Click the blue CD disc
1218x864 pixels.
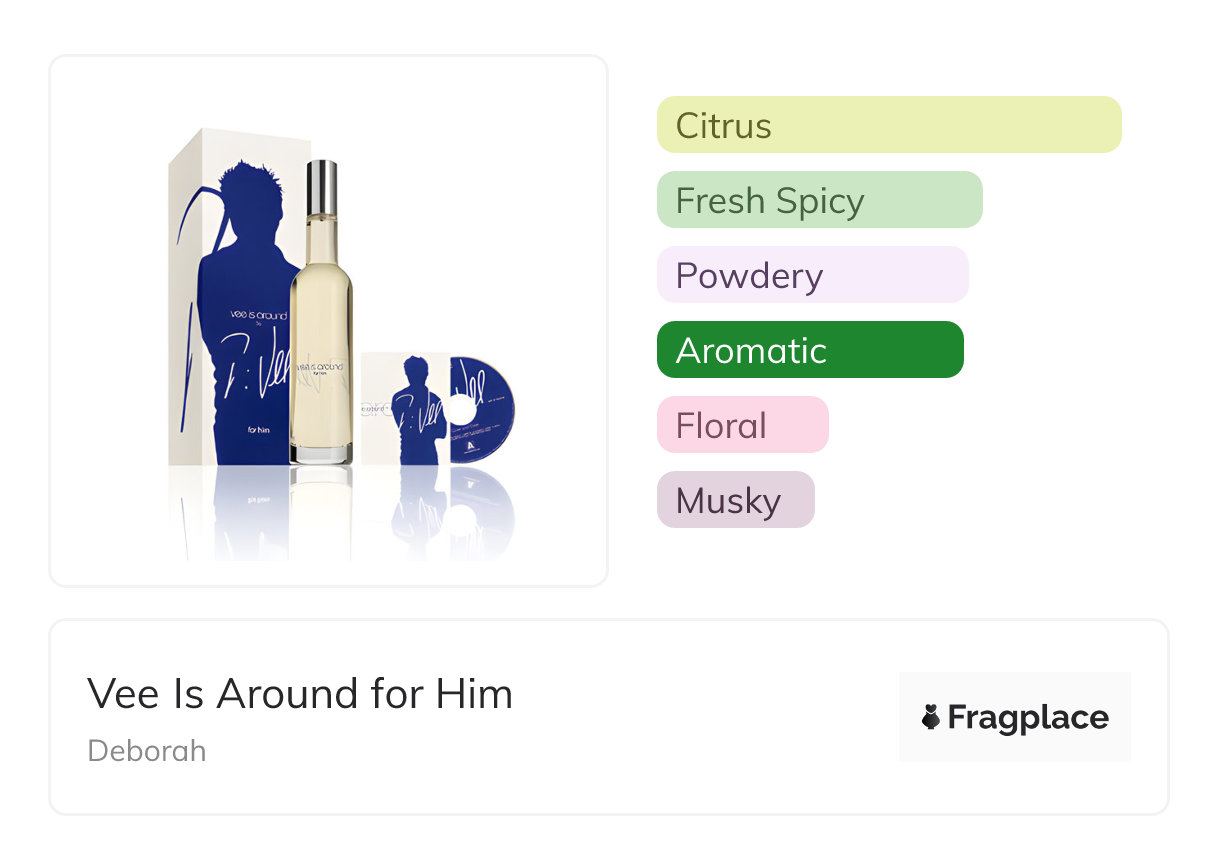coord(484,408)
